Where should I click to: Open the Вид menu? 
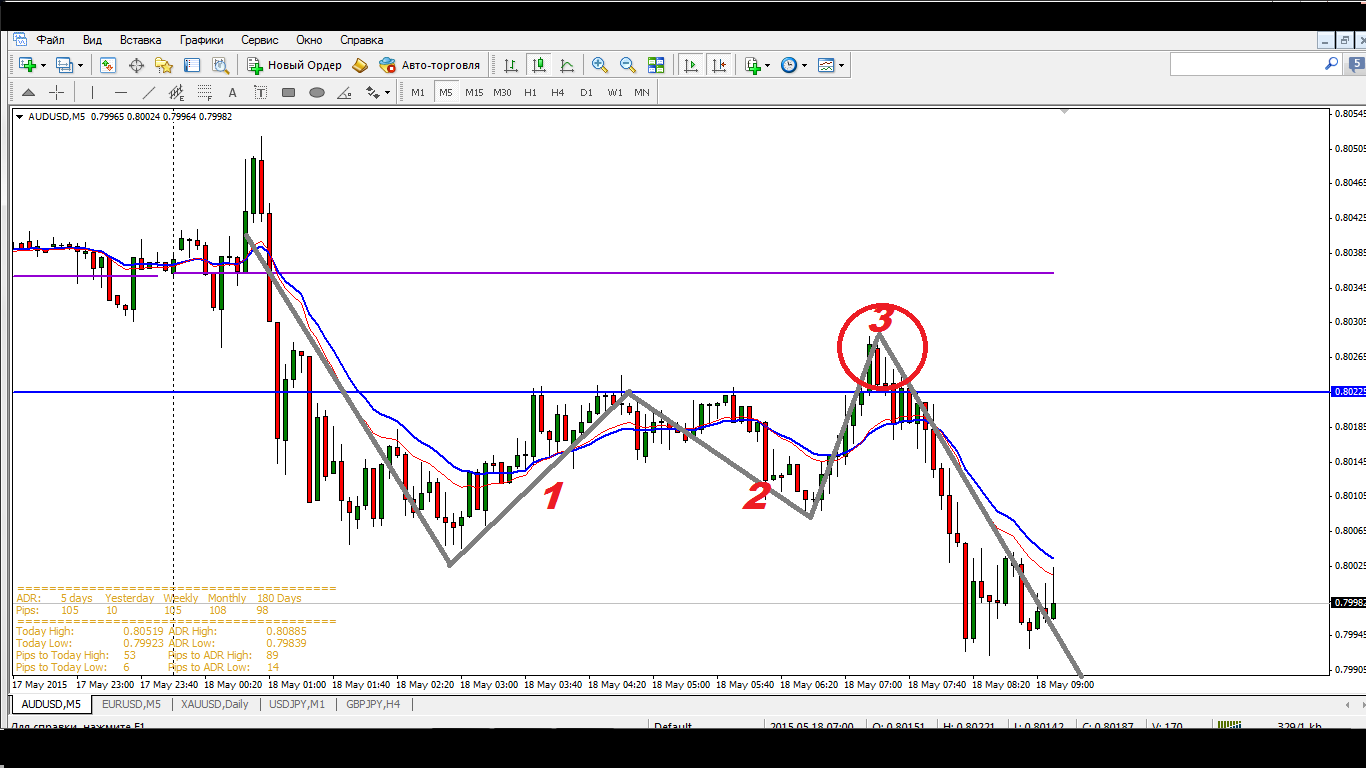(x=92, y=40)
